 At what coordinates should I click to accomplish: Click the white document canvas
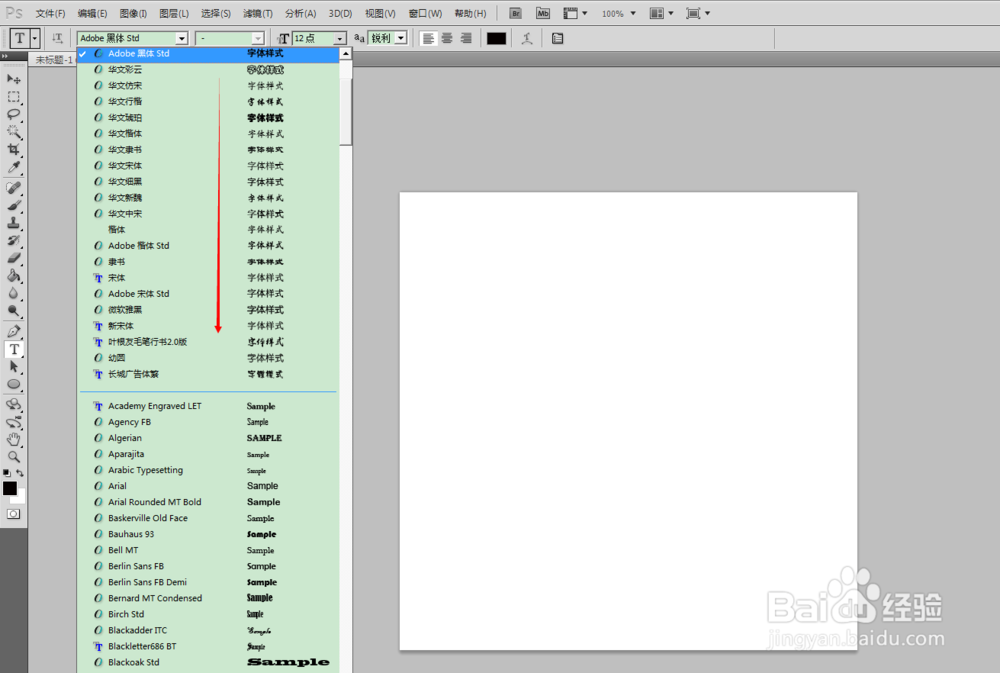point(628,421)
